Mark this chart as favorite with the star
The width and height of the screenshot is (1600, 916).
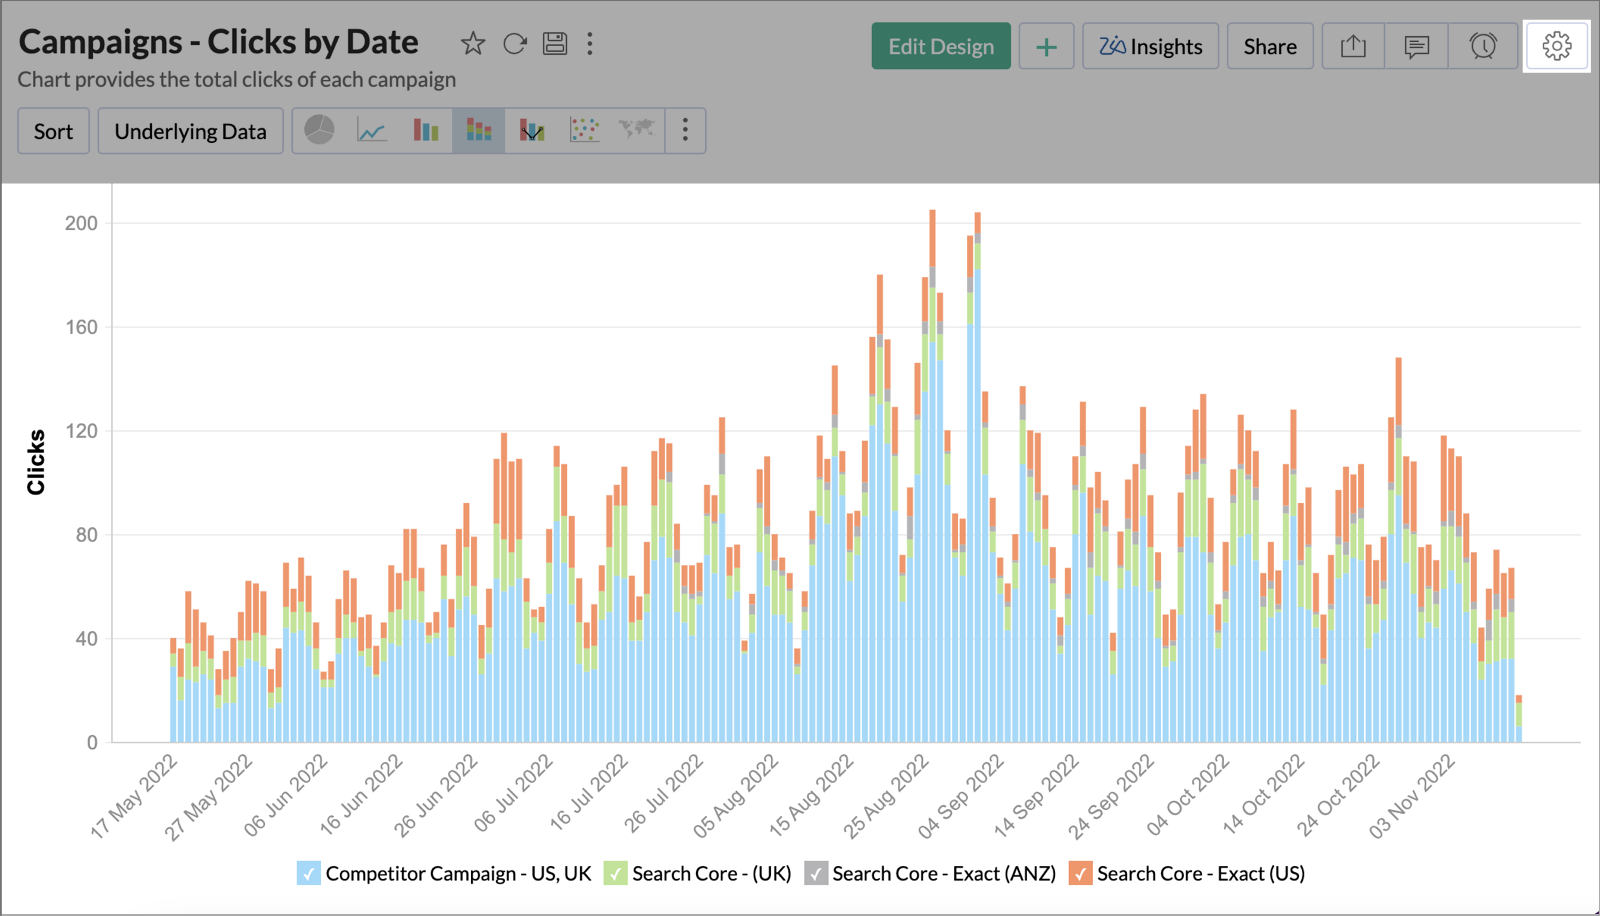pos(472,43)
